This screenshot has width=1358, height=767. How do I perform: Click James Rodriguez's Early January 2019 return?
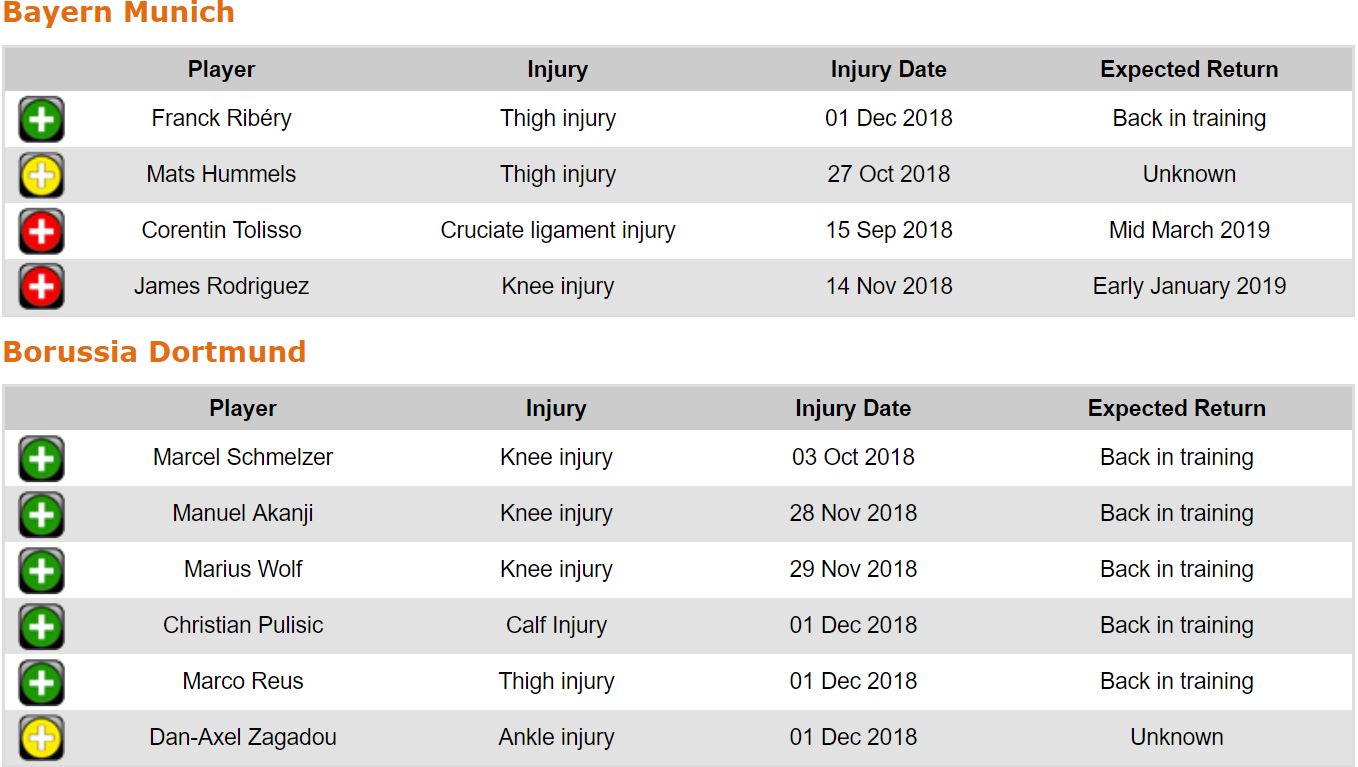(1189, 286)
